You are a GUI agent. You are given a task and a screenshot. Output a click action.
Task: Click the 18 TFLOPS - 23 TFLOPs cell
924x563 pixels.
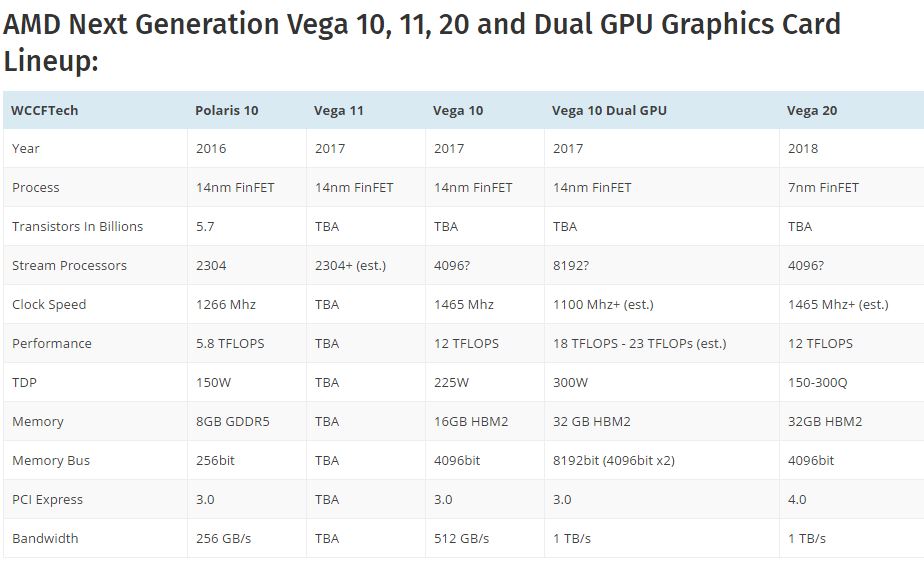pos(639,343)
